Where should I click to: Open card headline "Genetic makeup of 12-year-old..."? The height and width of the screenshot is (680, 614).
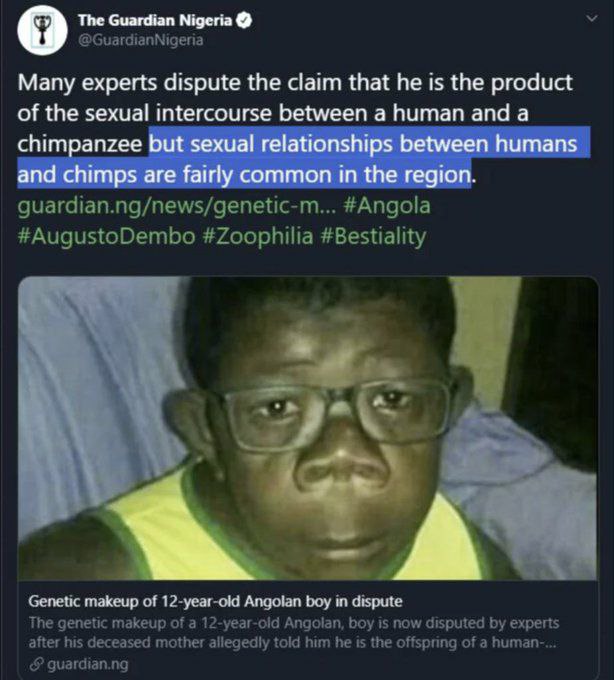tap(215, 602)
